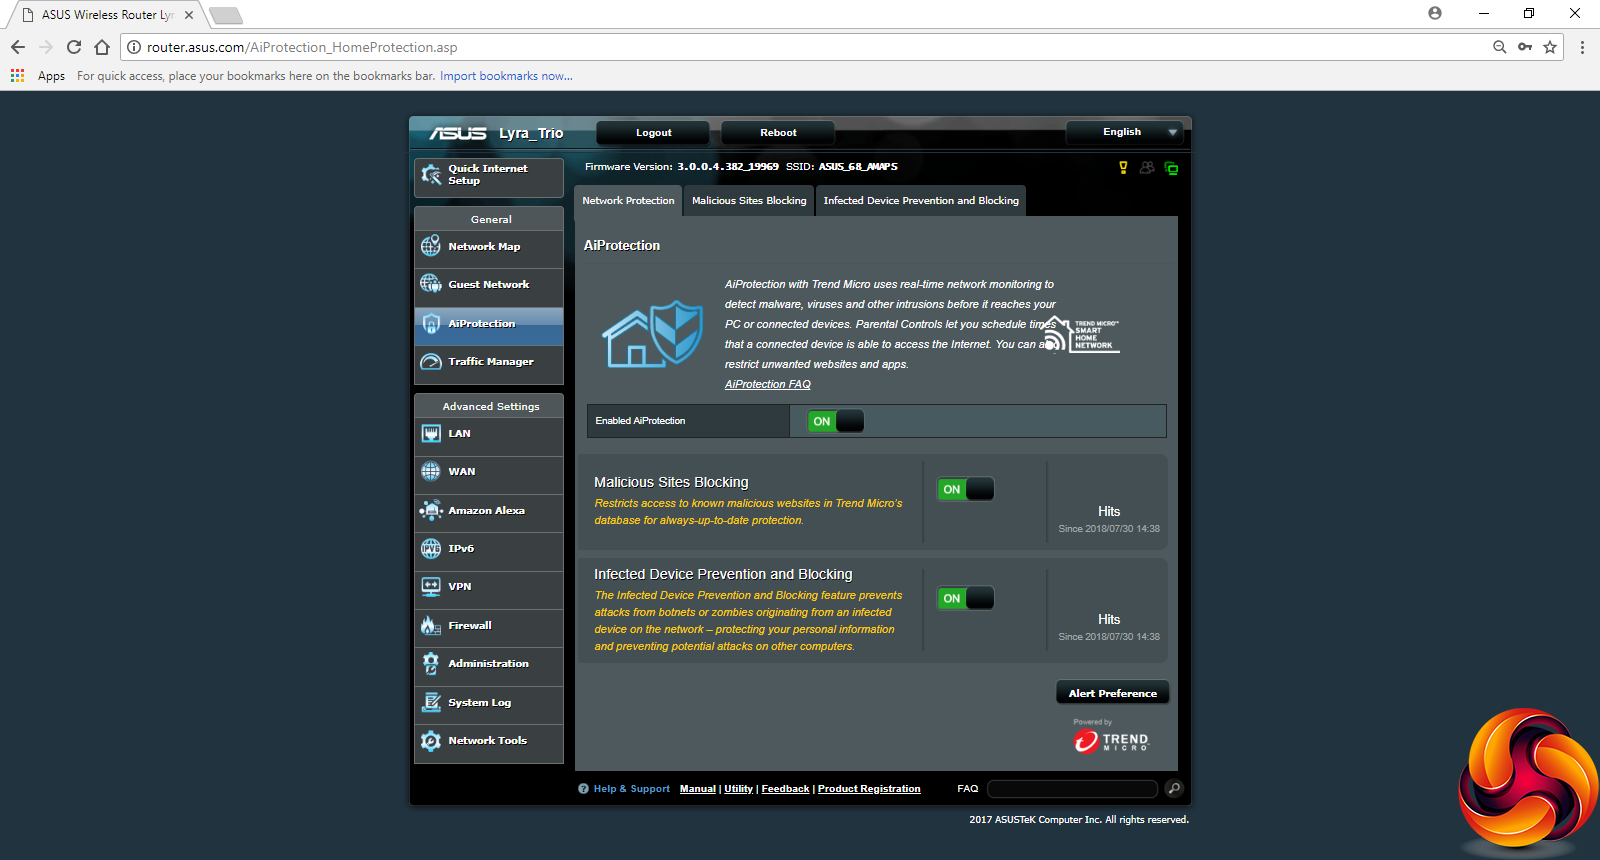1600x860 pixels.
Task: Click the FAQ search magnifier button
Action: pyautogui.click(x=1174, y=789)
